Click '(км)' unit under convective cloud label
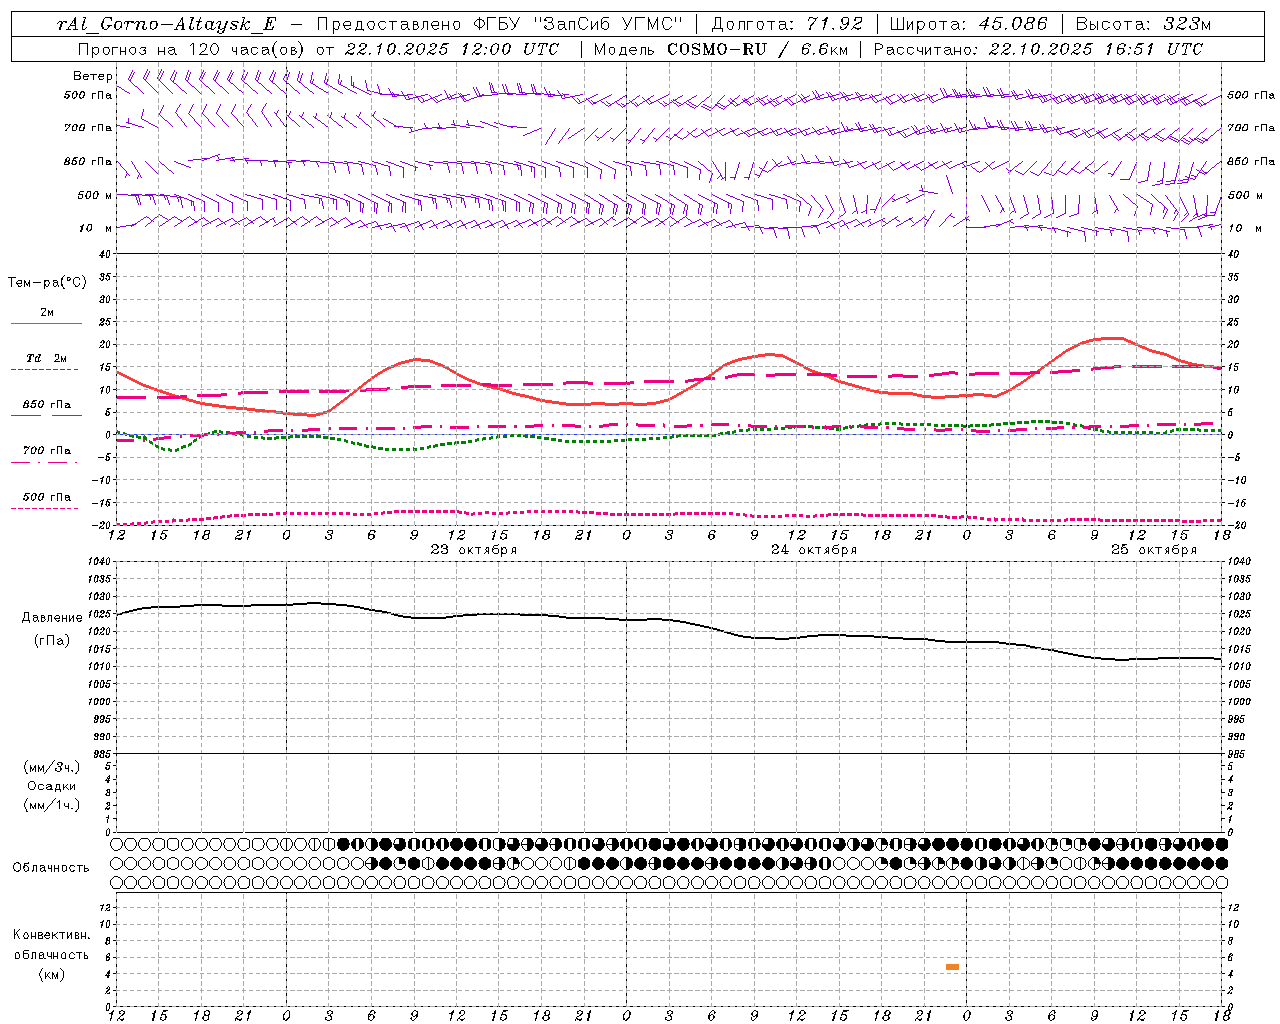The height and width of the screenshot is (1024, 1280). pyautogui.click(x=52, y=973)
